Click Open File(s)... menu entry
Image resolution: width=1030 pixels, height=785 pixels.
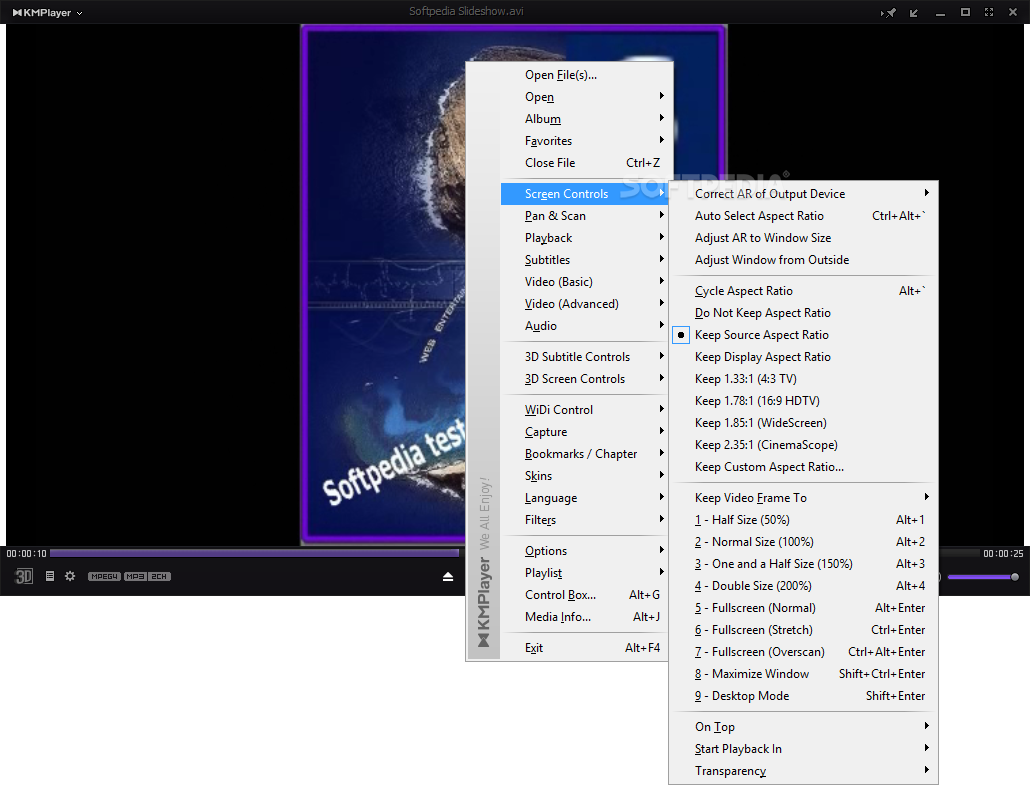coord(584,75)
